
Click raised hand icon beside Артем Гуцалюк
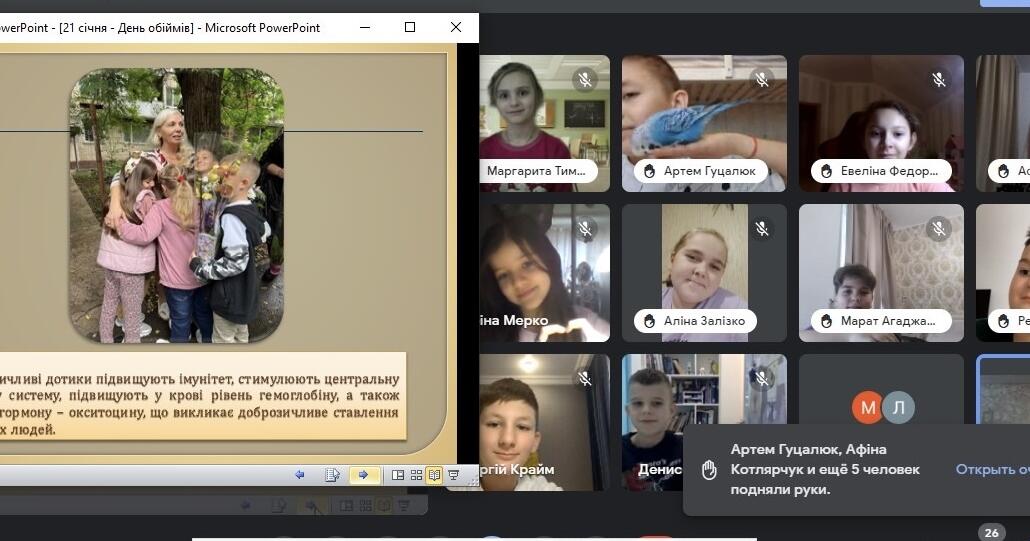tap(650, 171)
